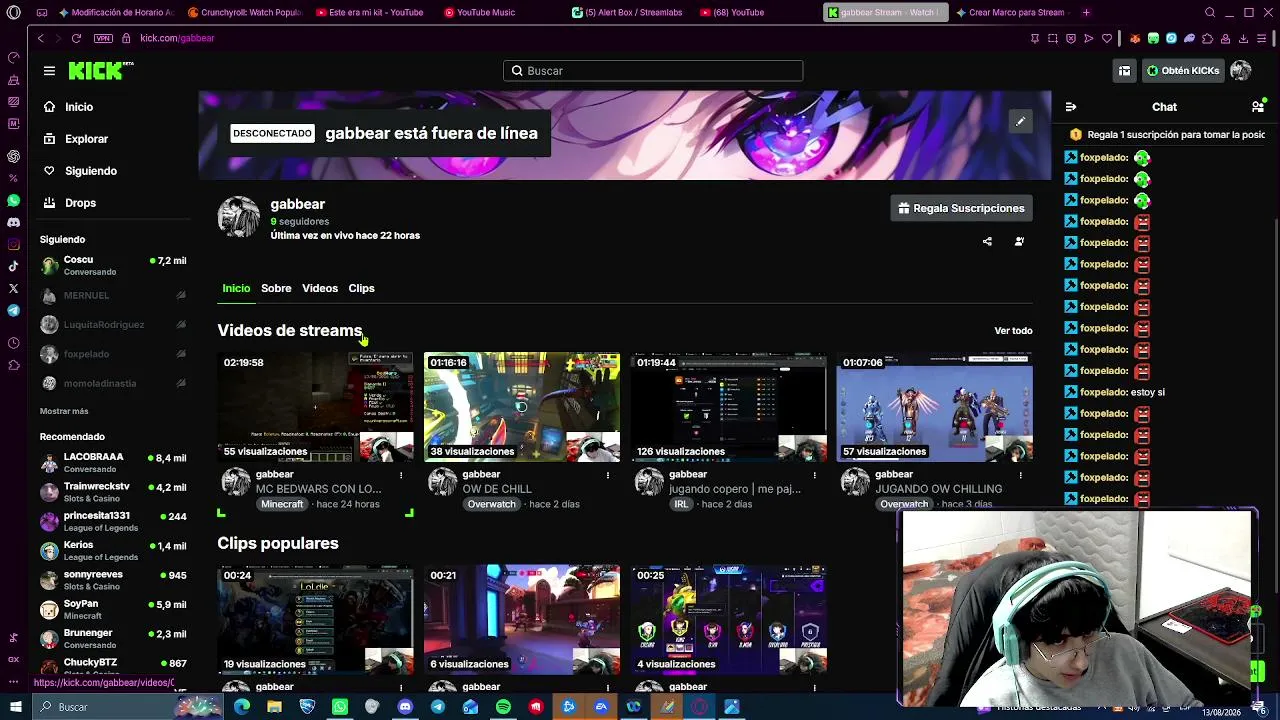
Task: Expand Mostrar más in following list
Action: click(64, 411)
